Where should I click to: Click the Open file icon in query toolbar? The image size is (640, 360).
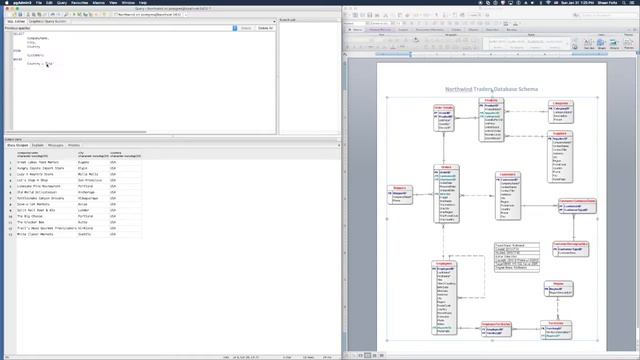pos(14,14)
